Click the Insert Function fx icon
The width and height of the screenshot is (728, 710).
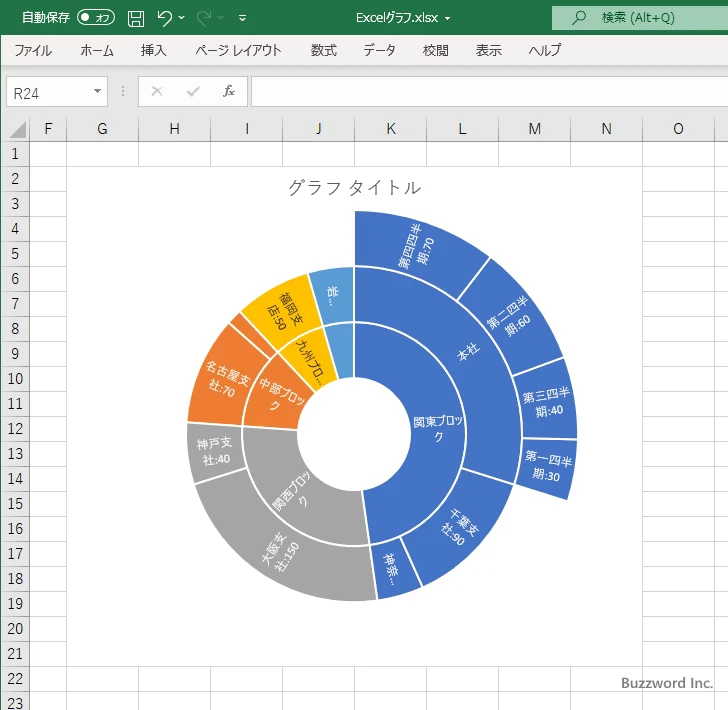228,91
